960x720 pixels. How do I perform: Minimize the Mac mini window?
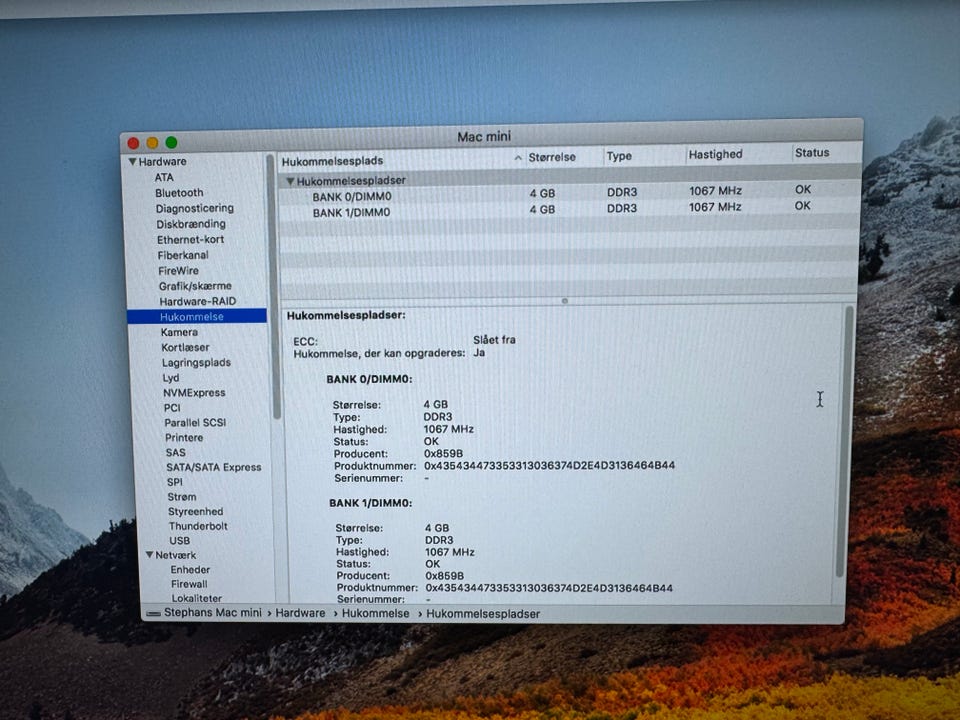point(152,143)
